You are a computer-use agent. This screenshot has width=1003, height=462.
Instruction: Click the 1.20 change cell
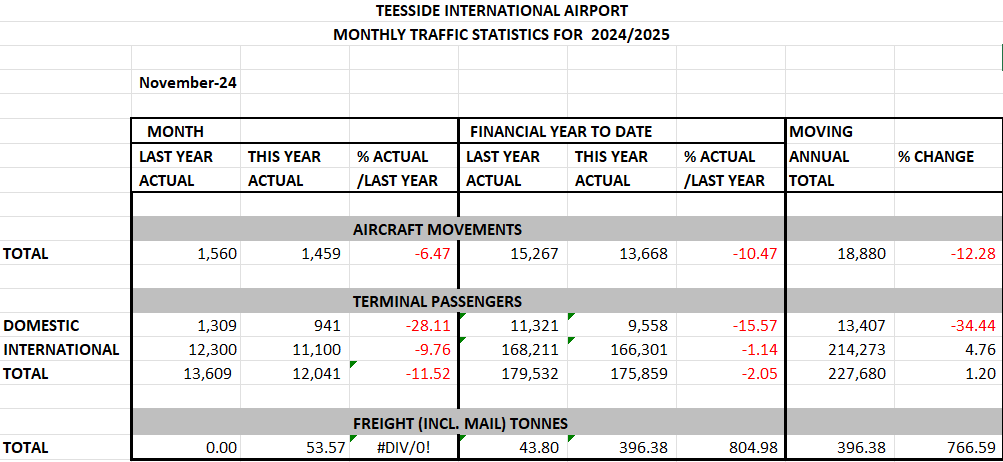[x=947, y=374]
